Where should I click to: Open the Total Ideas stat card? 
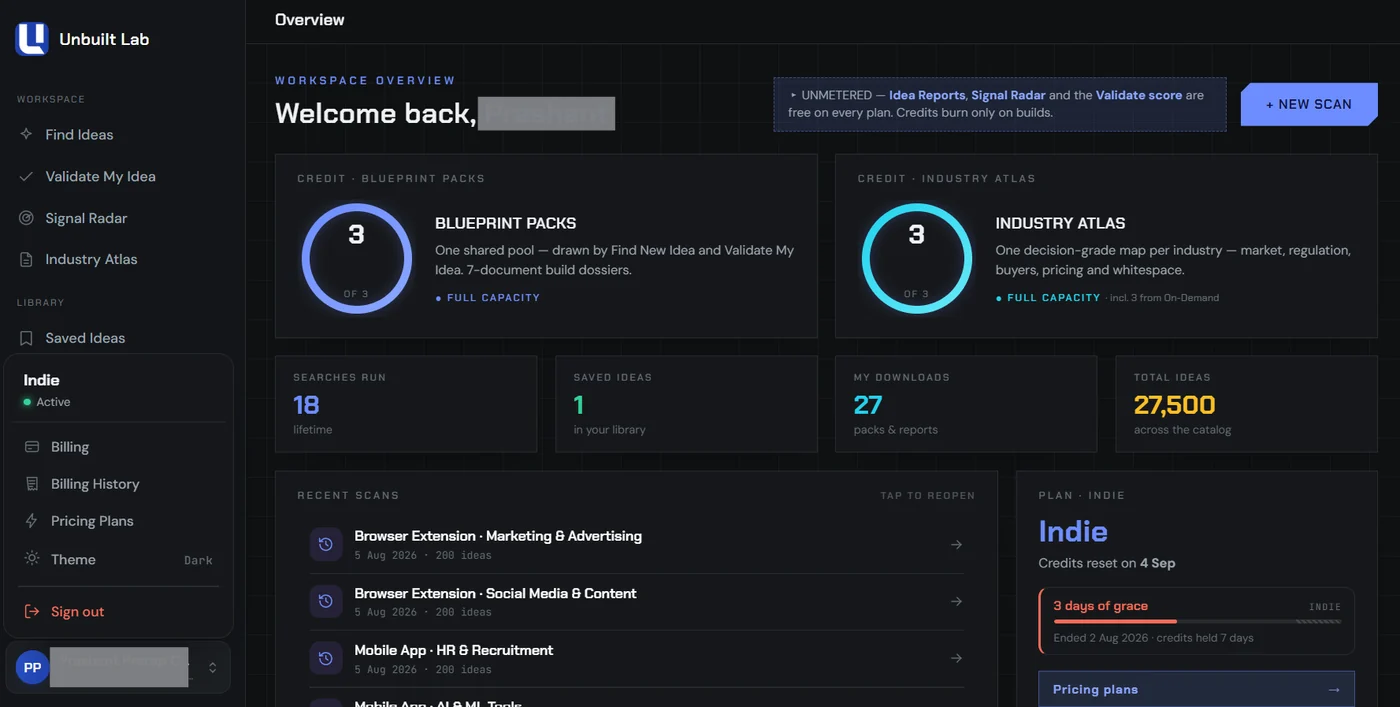(x=1246, y=404)
